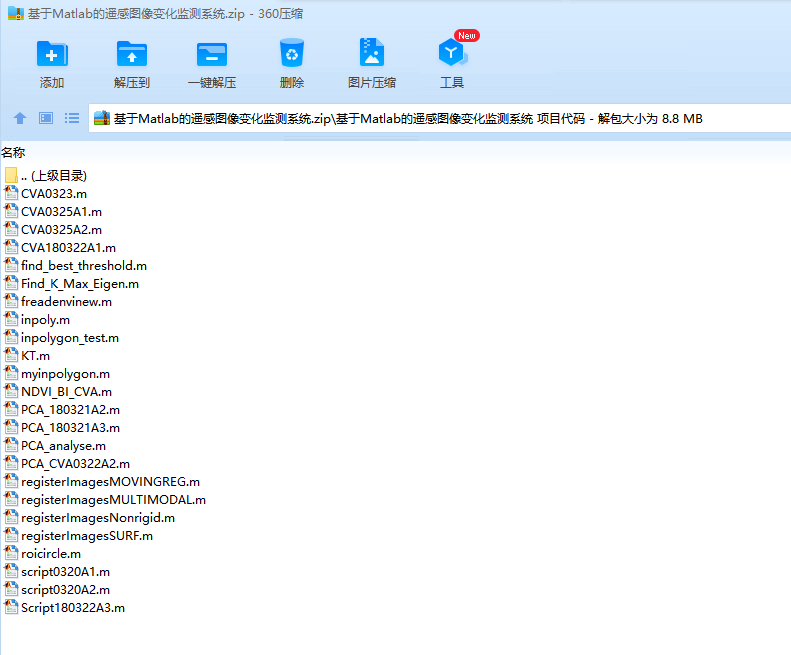The width and height of the screenshot is (791, 655).
Task: Select the file inpolygon_test.m
Action: tap(70, 338)
